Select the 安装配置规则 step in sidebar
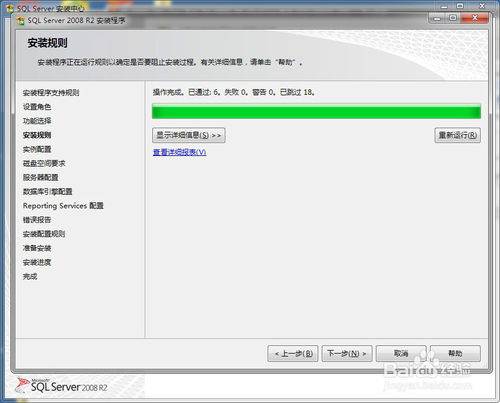This screenshot has width=500, height=403. pos(44,234)
